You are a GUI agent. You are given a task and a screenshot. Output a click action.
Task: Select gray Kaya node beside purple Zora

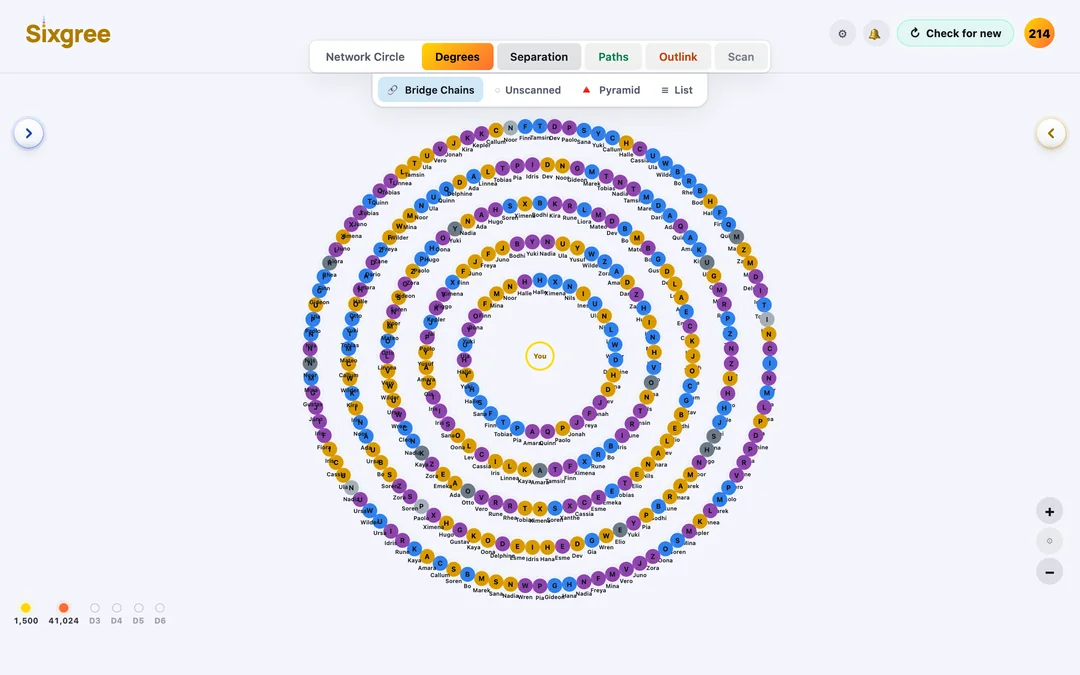tap(422, 453)
